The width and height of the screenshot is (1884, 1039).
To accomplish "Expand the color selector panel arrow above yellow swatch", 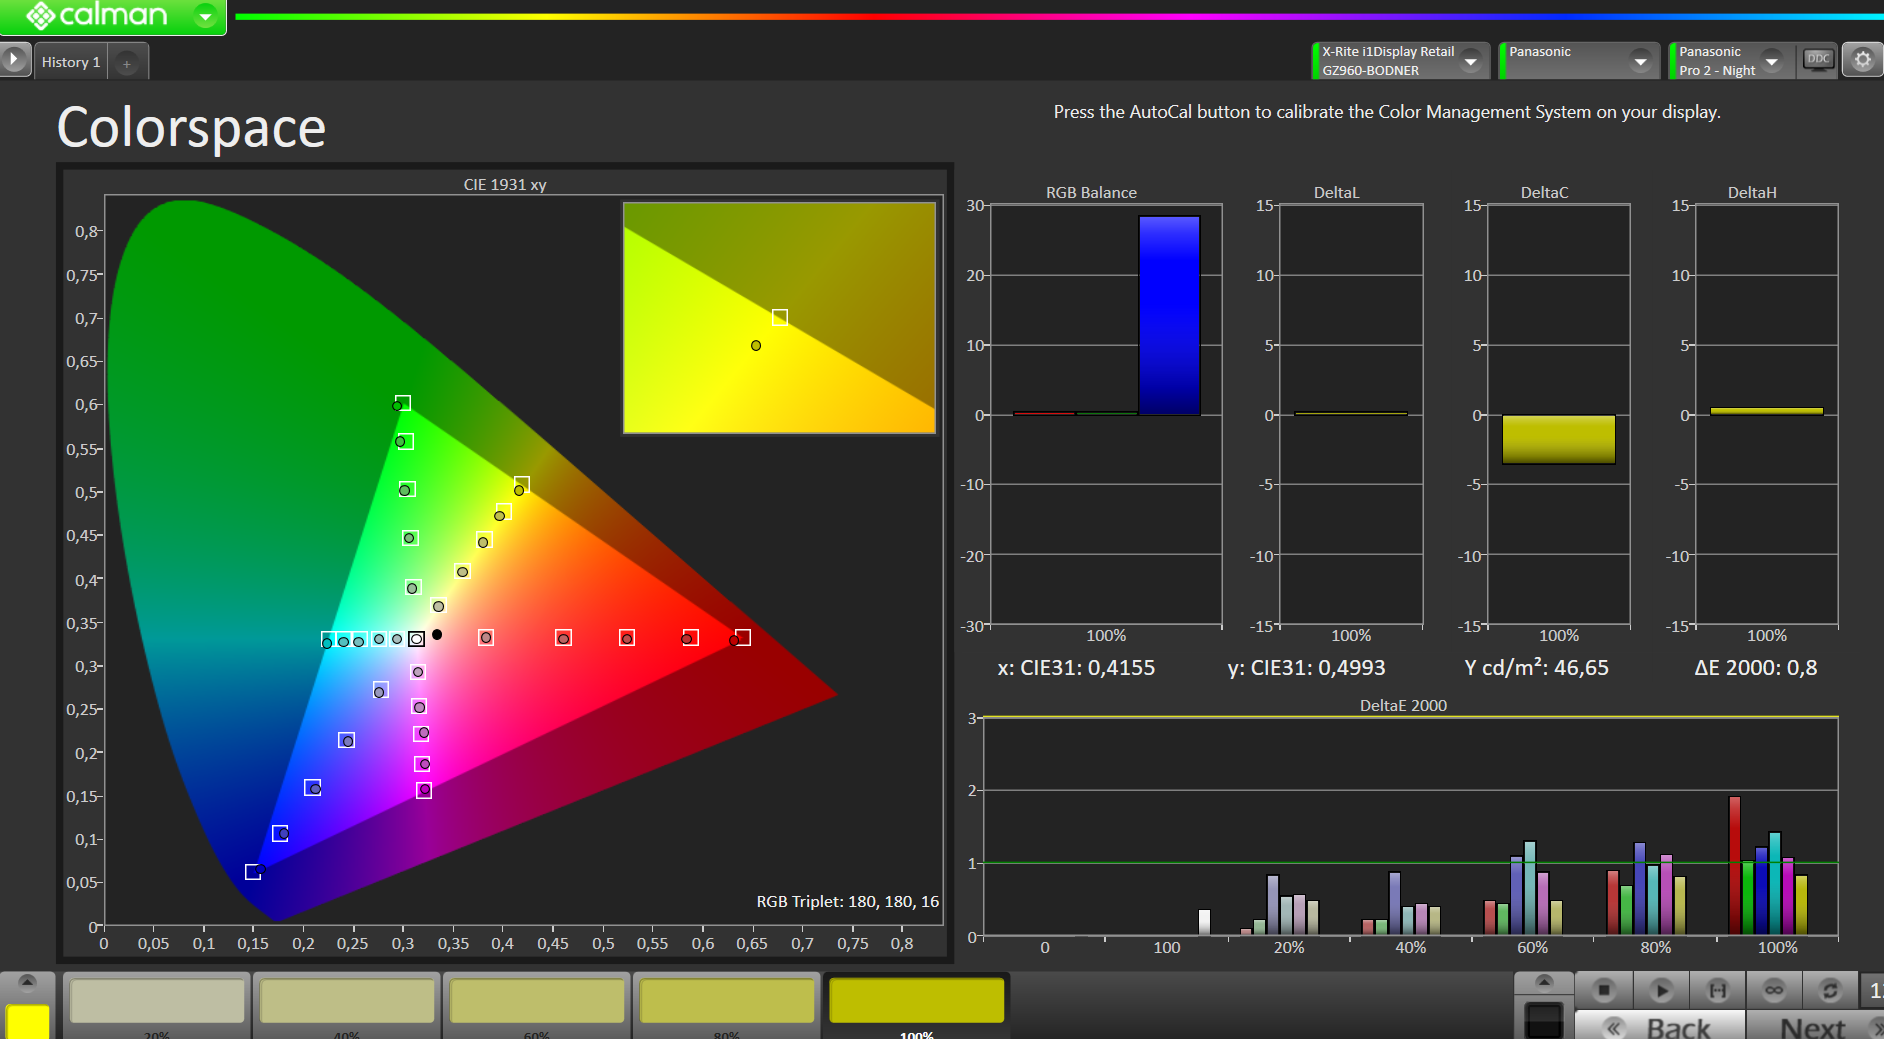I will (x=28, y=982).
